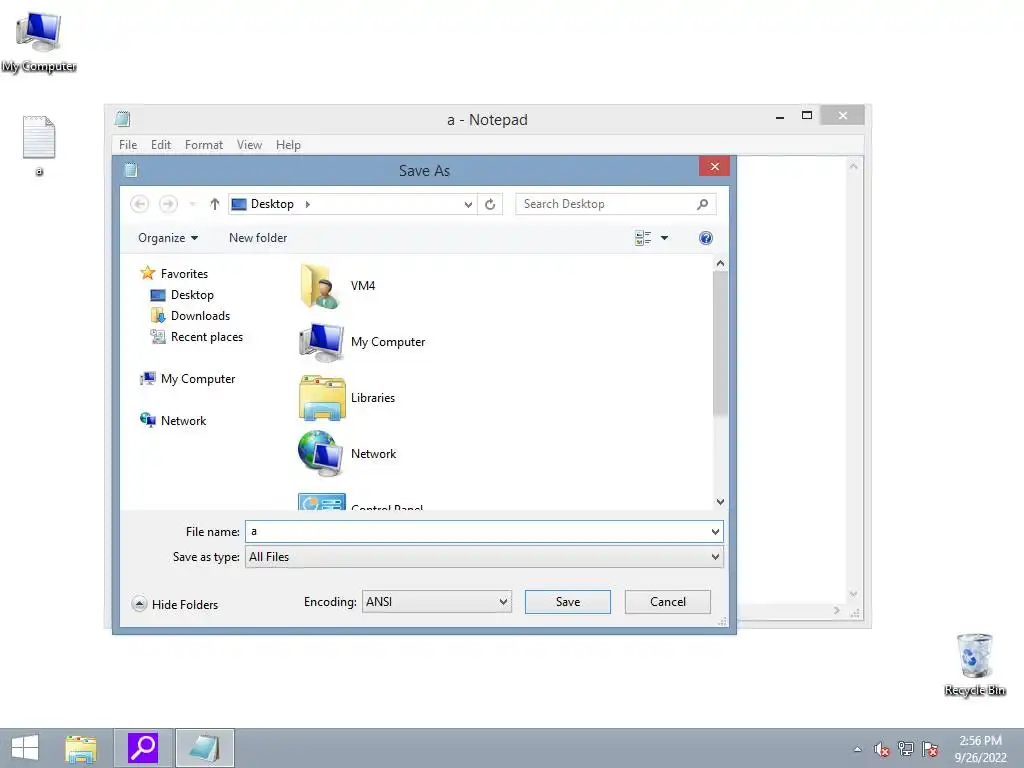Image resolution: width=1024 pixels, height=768 pixels.
Task: Select the Libraries folder icon
Action: [322, 398]
